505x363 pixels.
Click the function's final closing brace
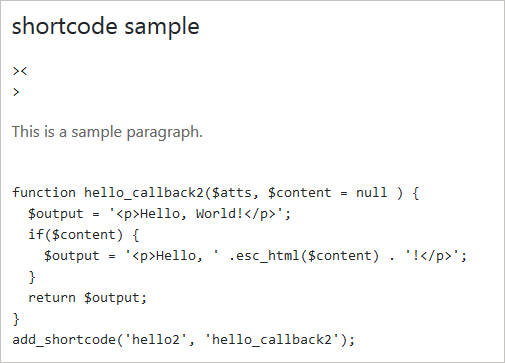click(16, 319)
